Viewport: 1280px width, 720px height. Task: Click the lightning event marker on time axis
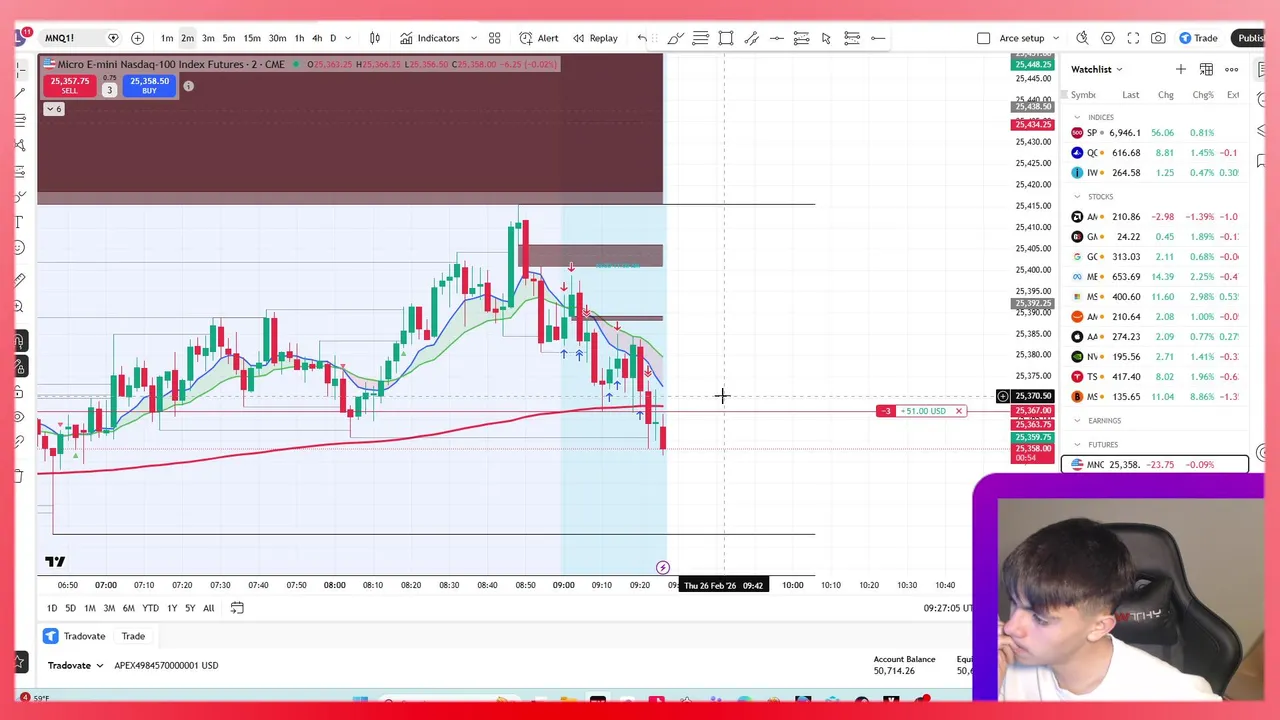click(662, 568)
